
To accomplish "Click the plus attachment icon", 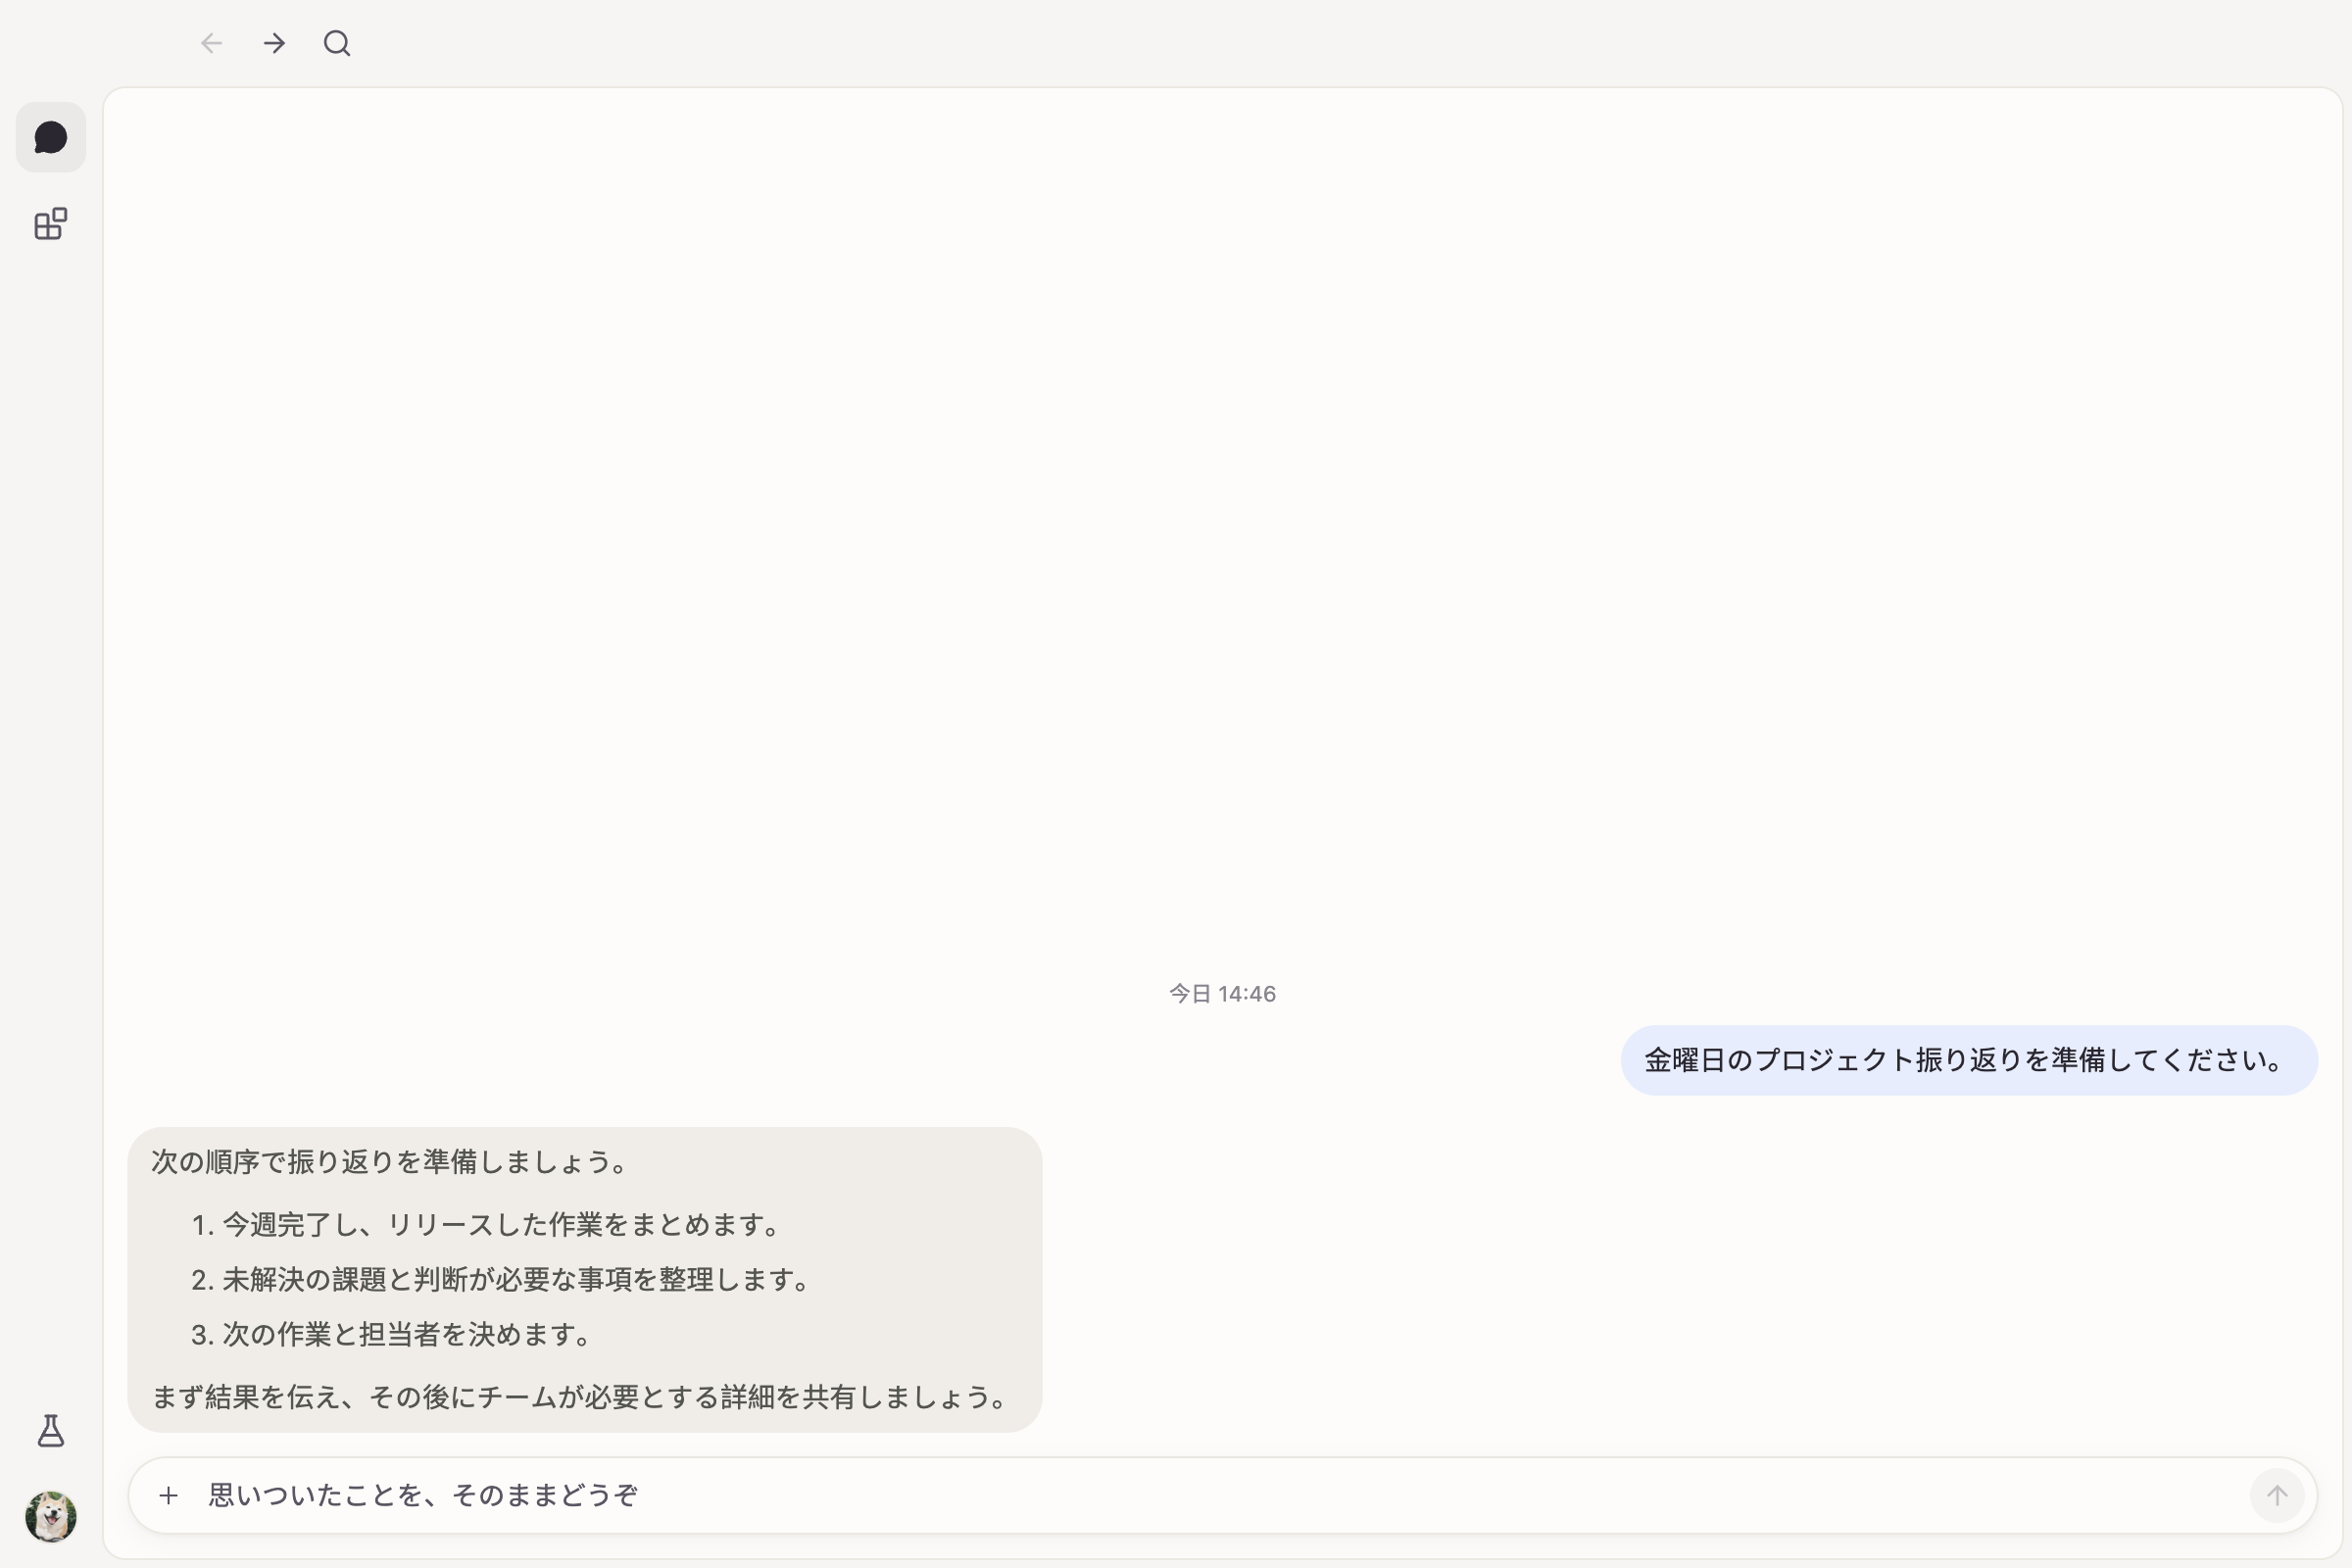I will coord(169,1495).
